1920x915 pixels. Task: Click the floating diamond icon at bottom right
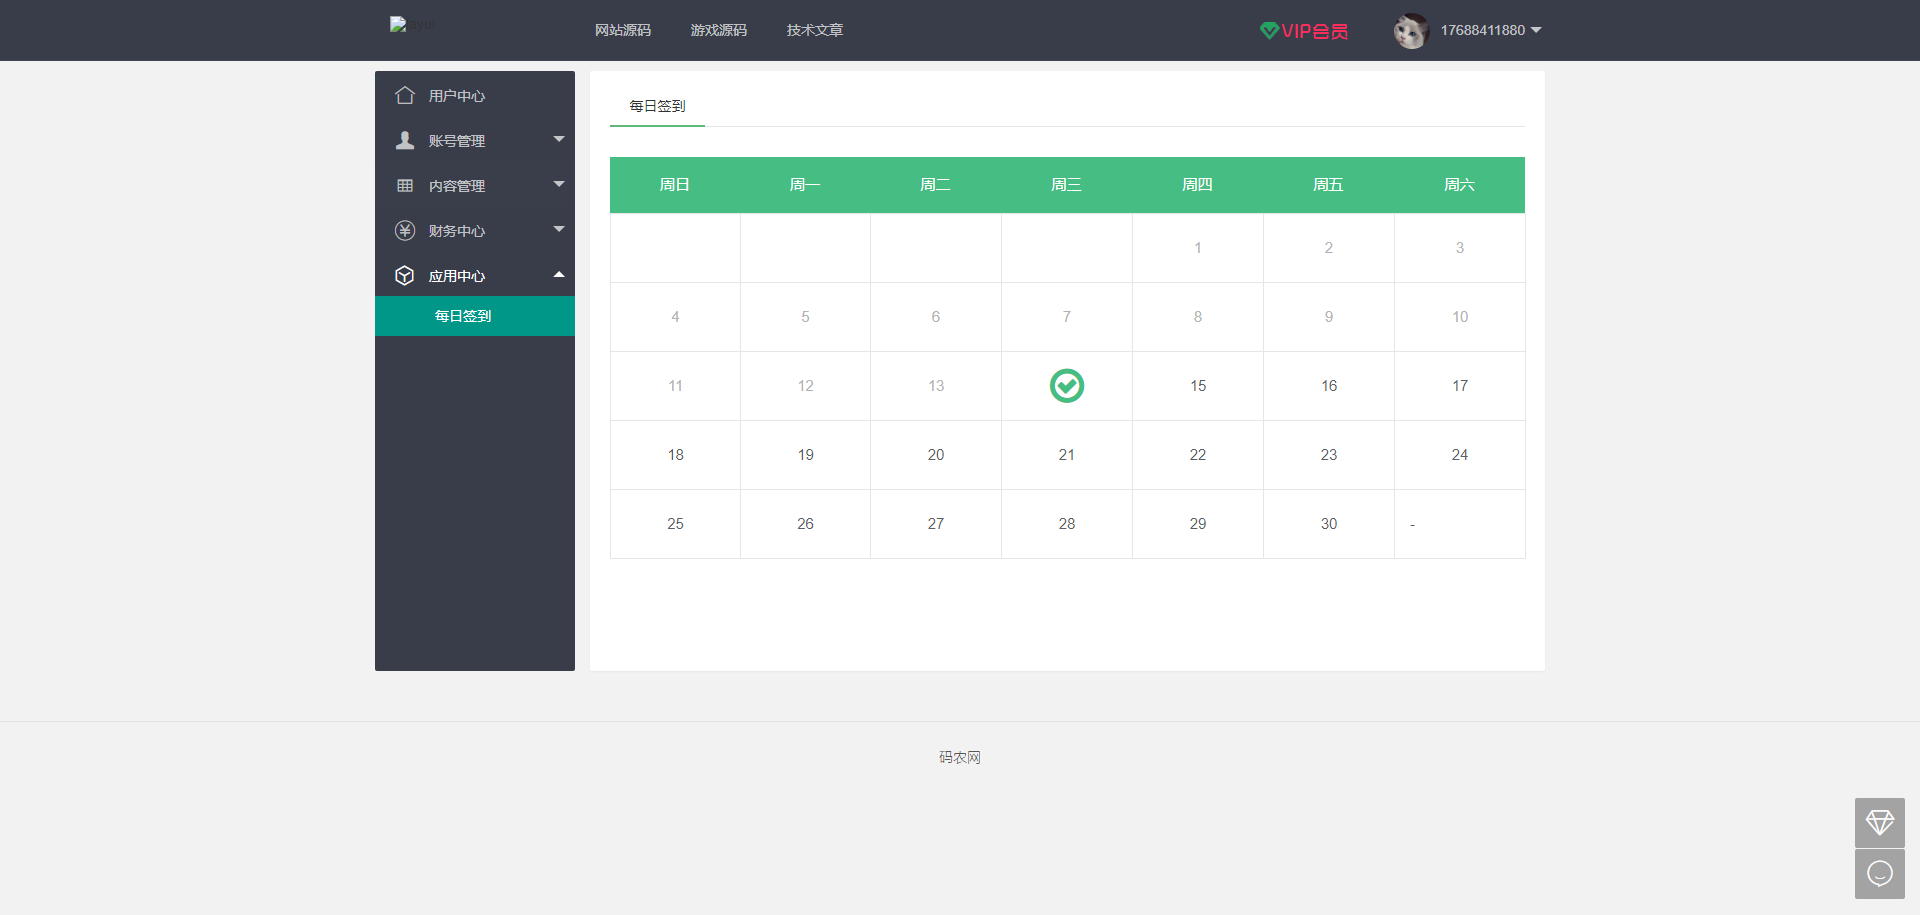(x=1880, y=823)
